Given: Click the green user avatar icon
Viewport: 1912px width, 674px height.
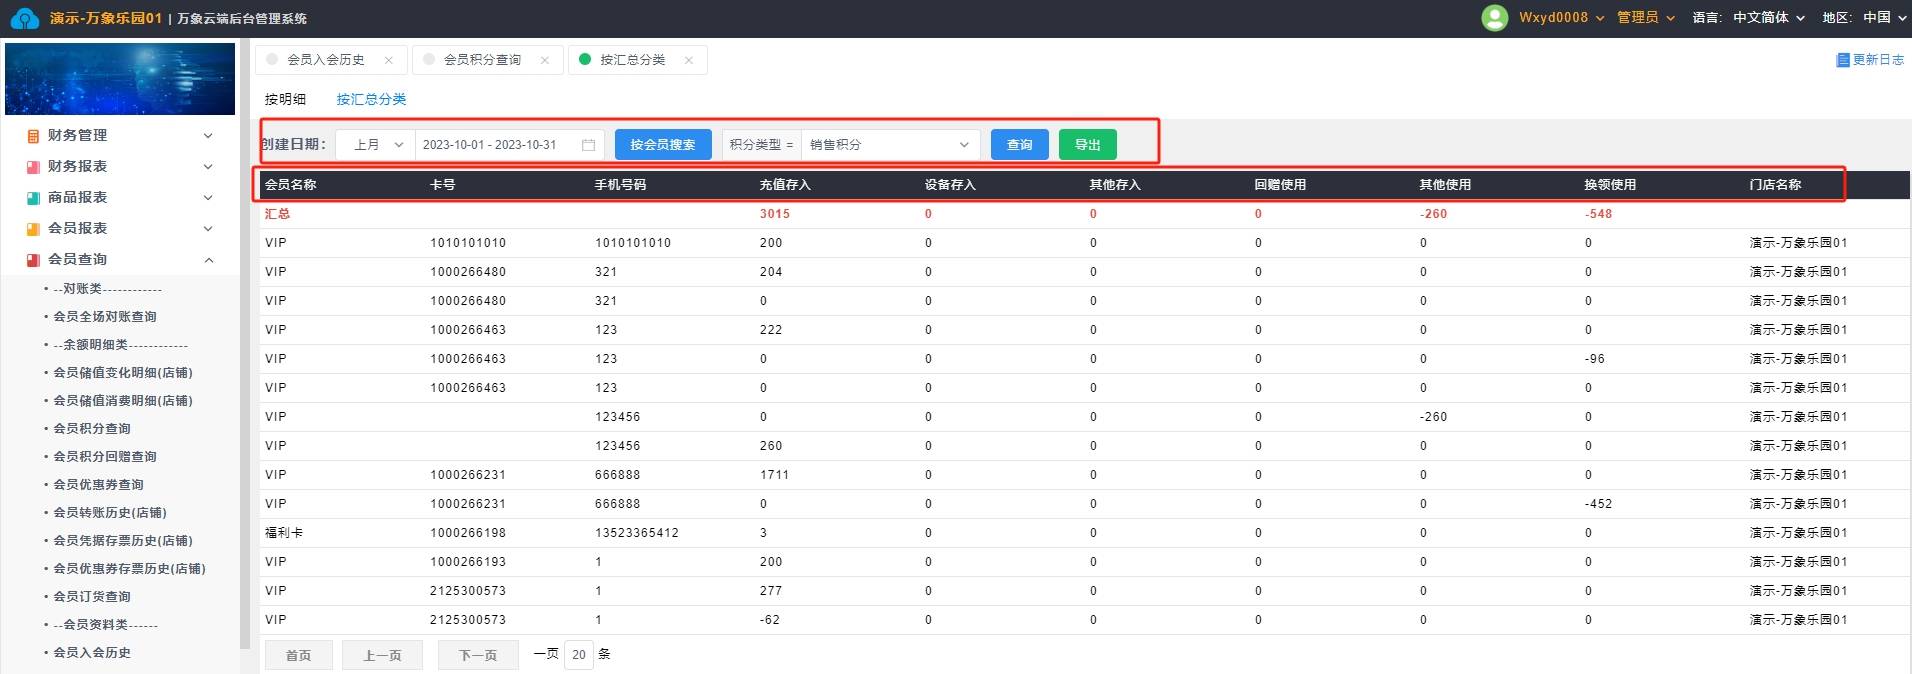Looking at the screenshot, I should click(x=1494, y=18).
